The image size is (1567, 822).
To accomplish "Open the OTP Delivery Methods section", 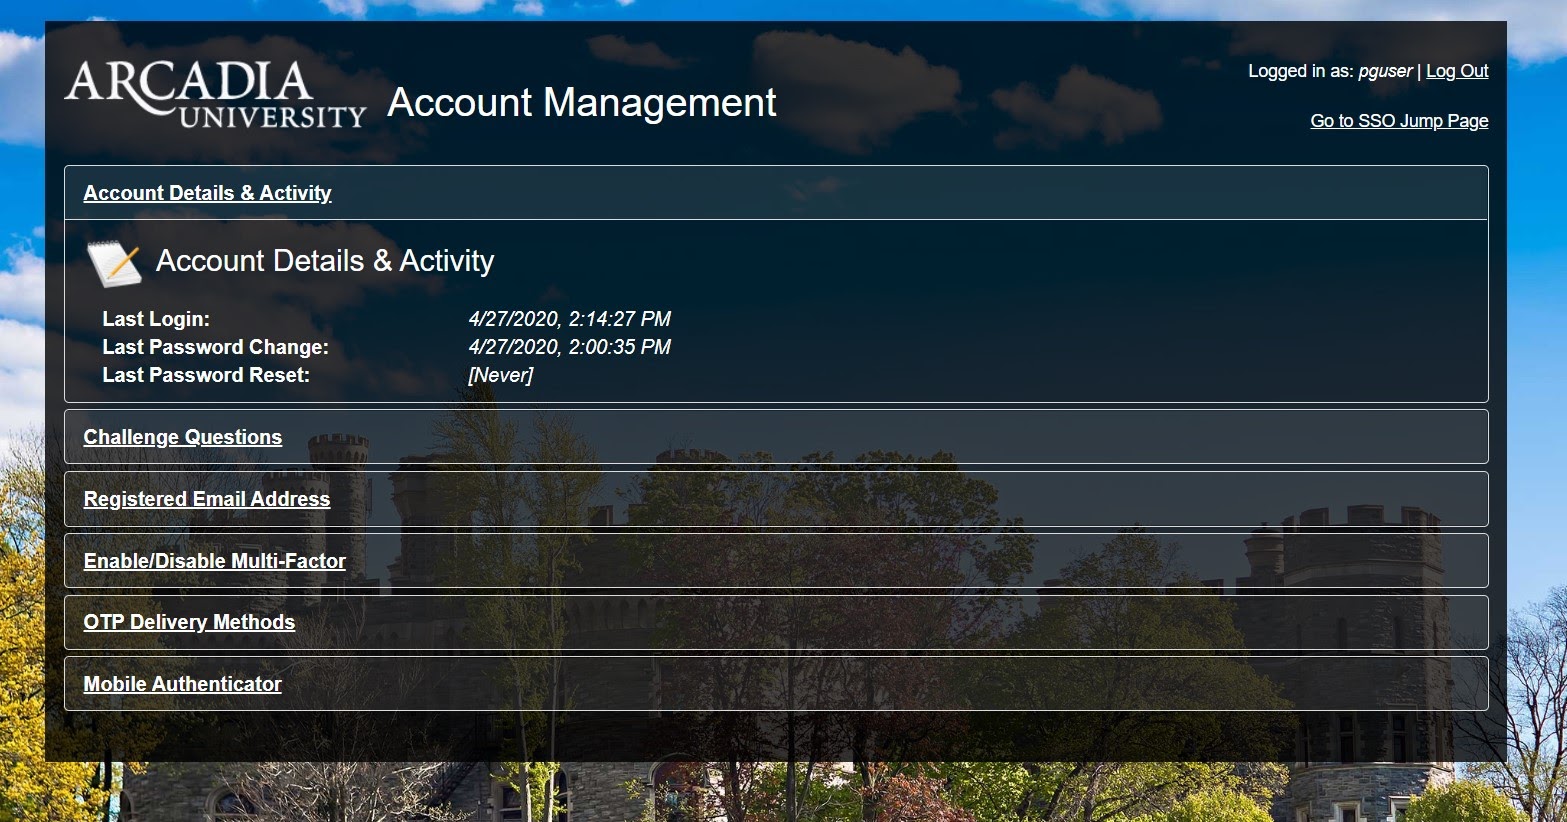I will click(x=189, y=622).
